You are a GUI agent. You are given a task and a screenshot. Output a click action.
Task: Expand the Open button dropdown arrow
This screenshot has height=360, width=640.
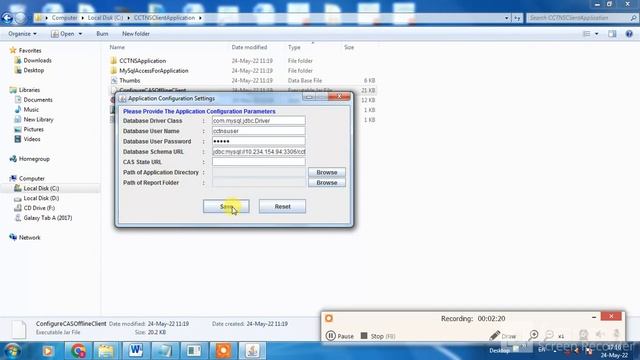click(80, 34)
